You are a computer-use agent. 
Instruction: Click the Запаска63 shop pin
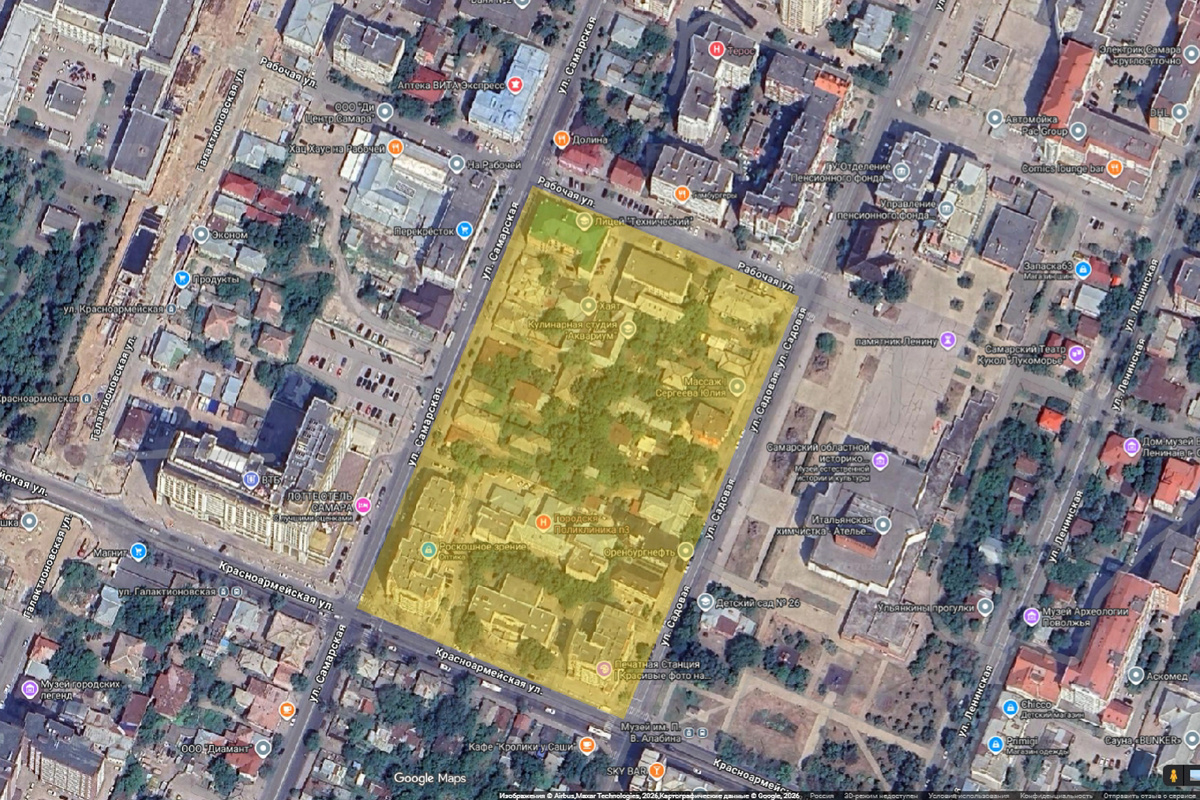1085,268
